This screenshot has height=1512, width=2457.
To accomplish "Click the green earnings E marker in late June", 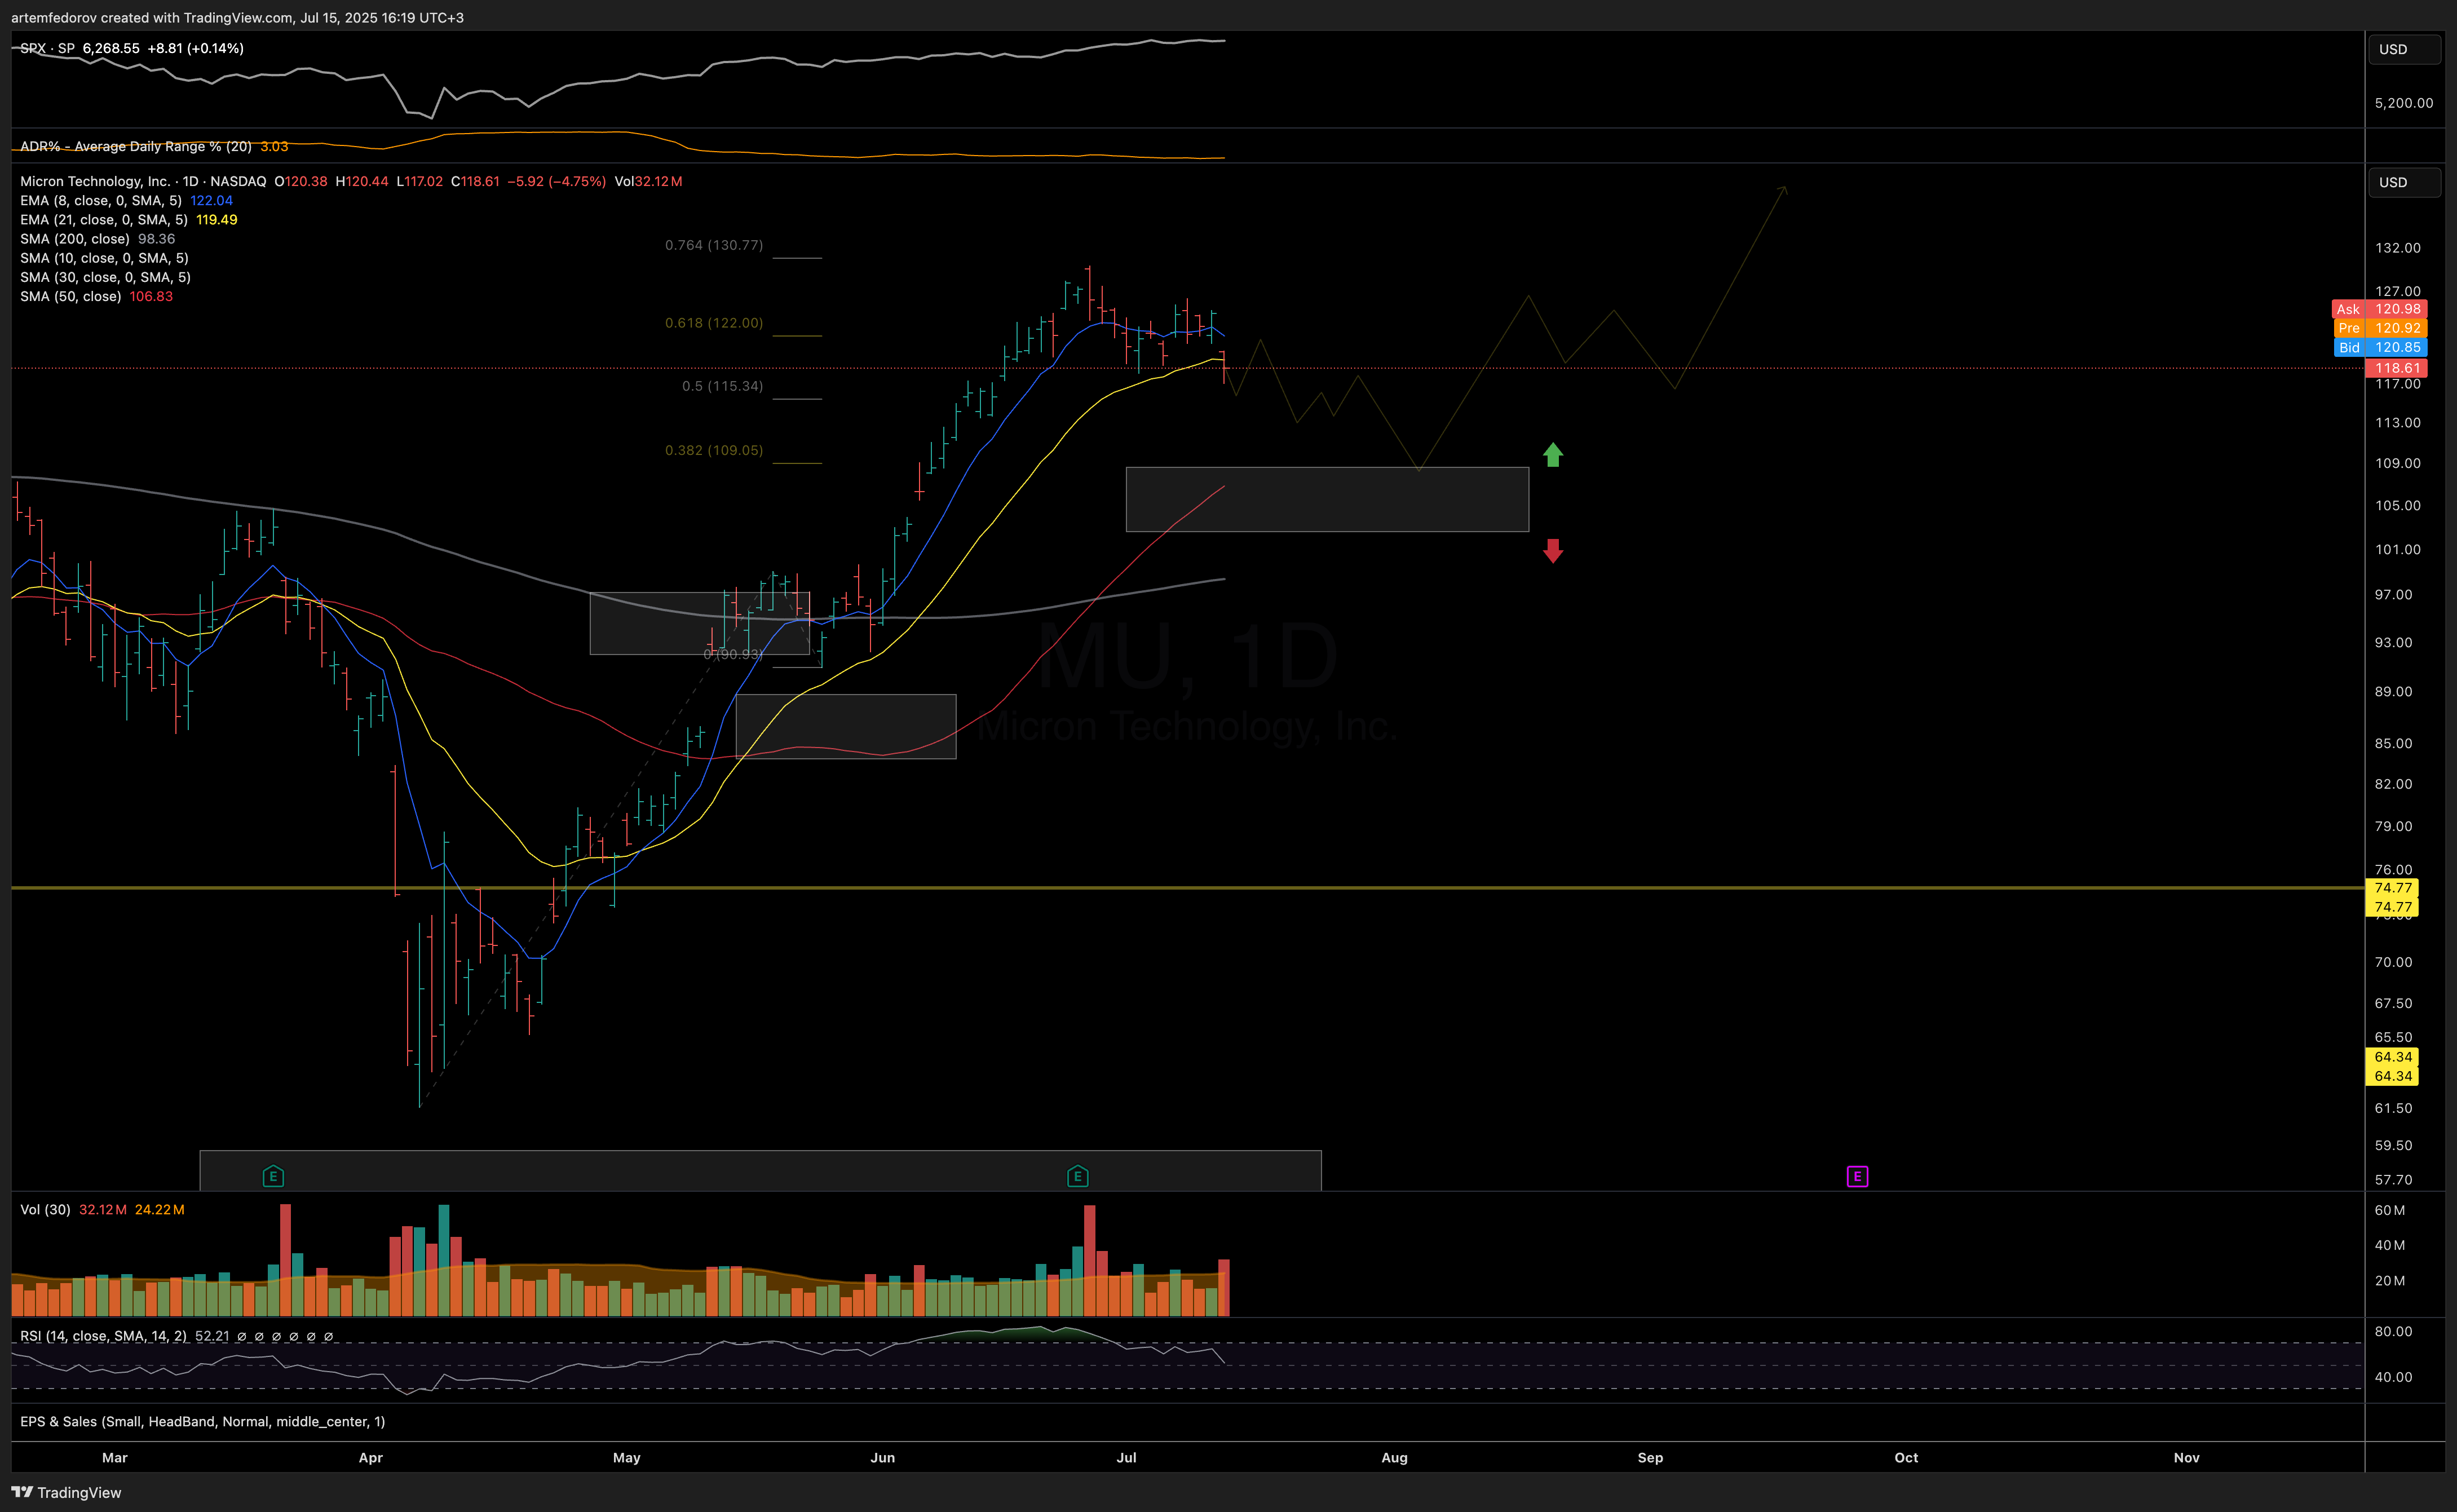I will pos(1077,1176).
